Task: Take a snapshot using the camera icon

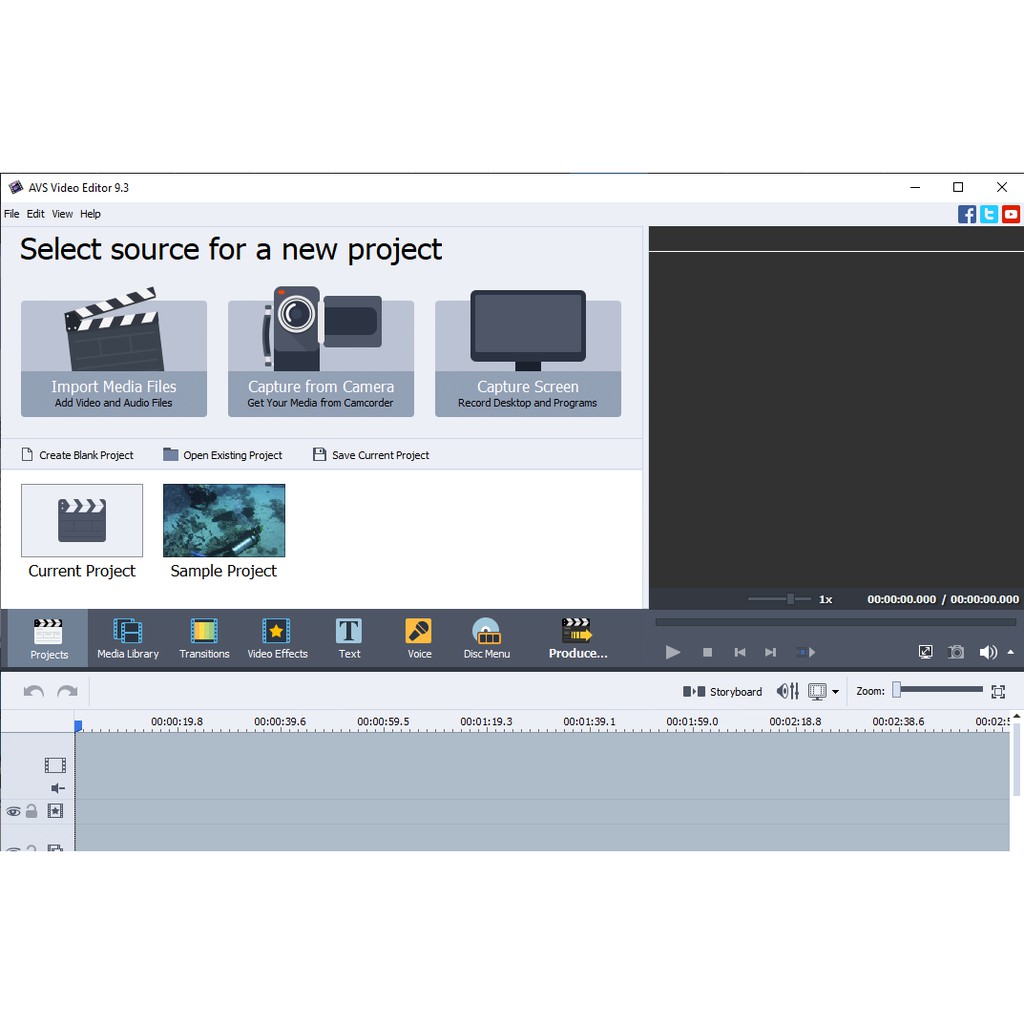Action: pyautogui.click(x=956, y=652)
